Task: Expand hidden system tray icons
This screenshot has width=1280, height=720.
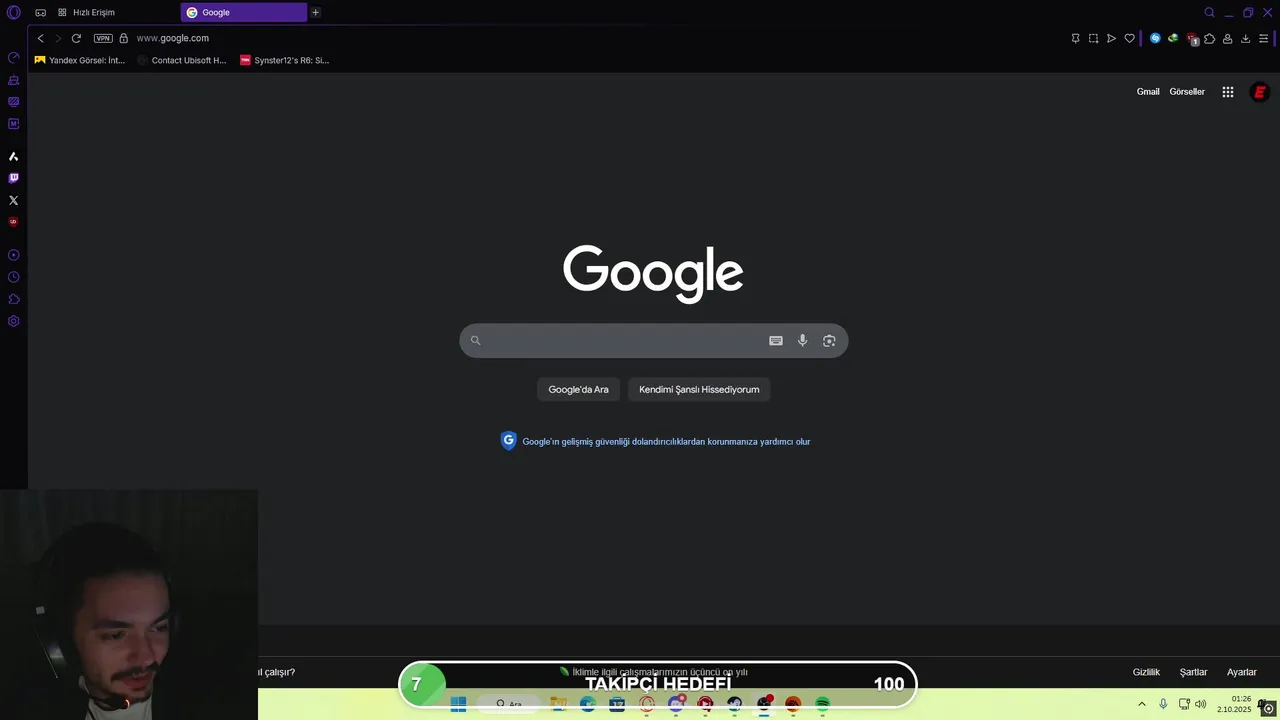Action: pos(1141,704)
